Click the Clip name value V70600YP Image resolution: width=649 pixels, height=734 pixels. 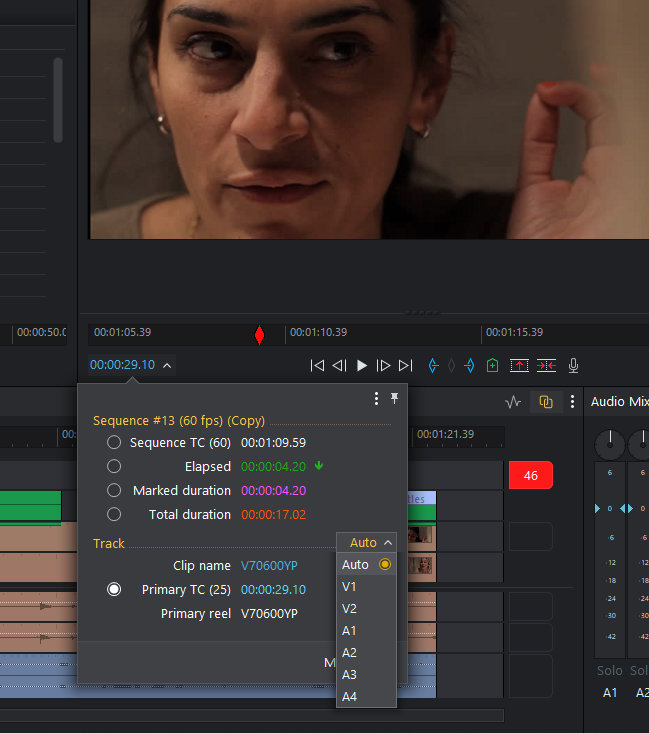pyautogui.click(x=269, y=565)
